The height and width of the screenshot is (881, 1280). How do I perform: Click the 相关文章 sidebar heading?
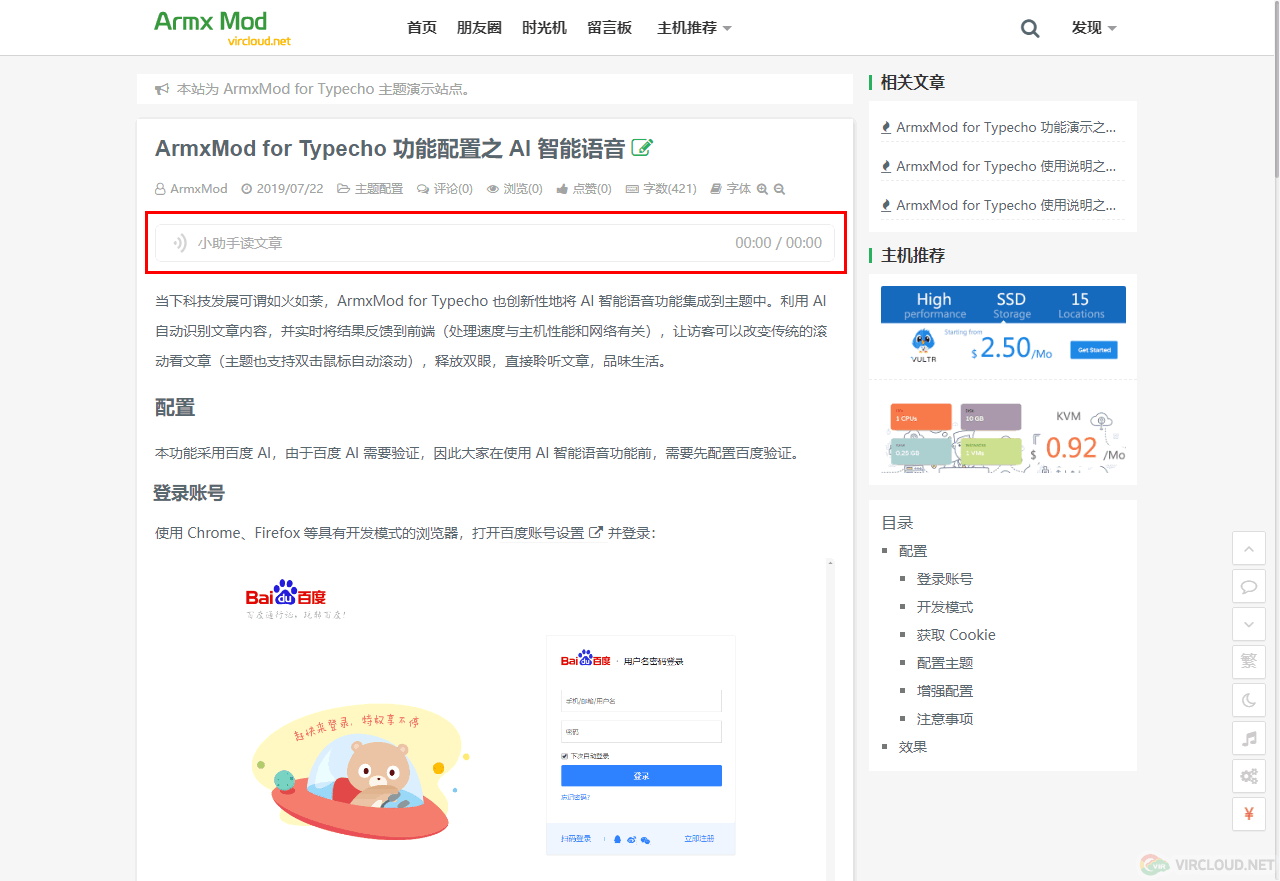[x=913, y=83]
